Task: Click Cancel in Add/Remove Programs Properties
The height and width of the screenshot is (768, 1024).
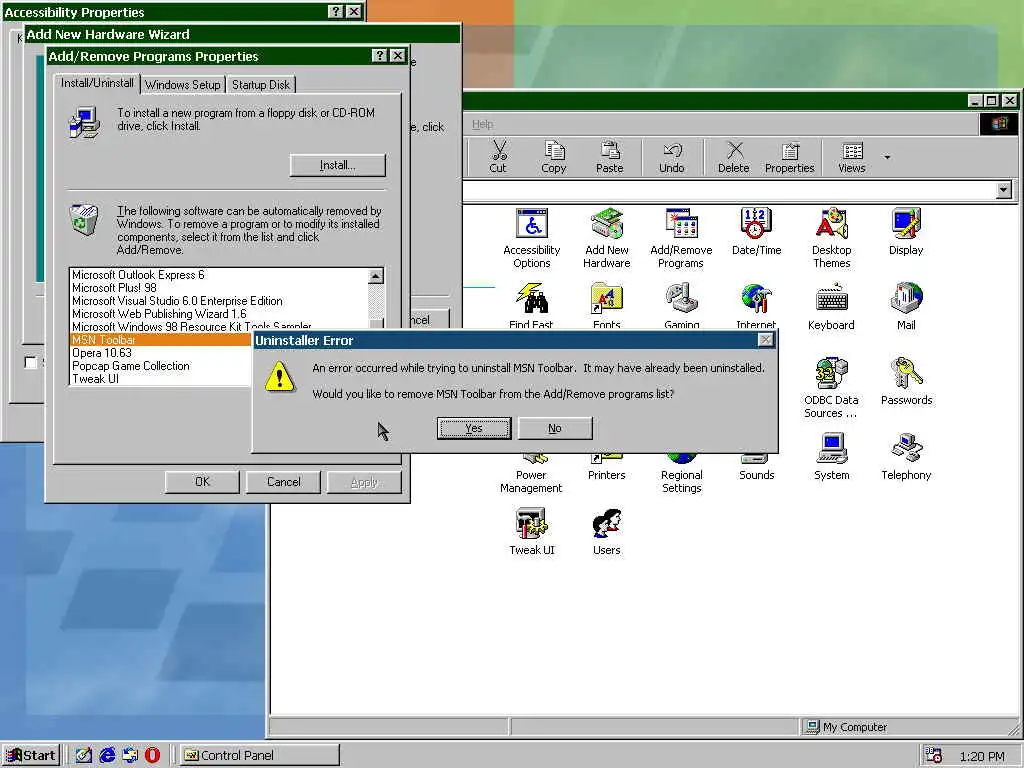Action: point(283,482)
